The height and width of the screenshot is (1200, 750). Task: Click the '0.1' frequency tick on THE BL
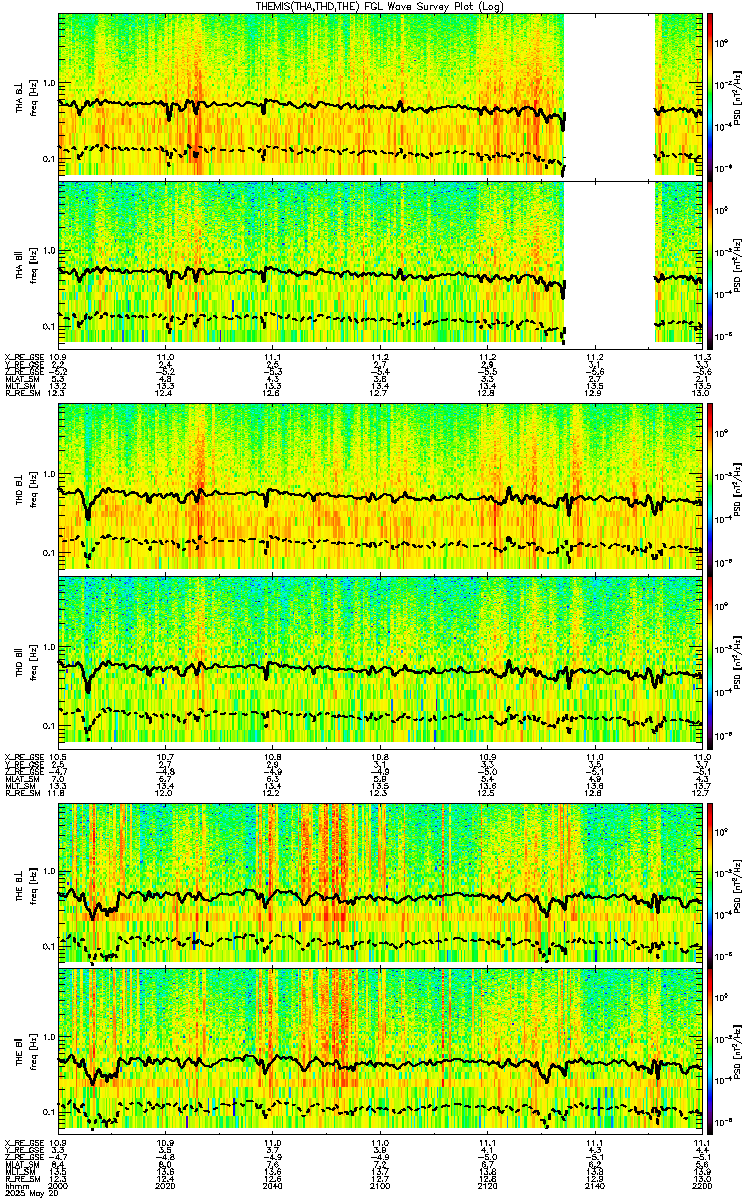coord(48,945)
